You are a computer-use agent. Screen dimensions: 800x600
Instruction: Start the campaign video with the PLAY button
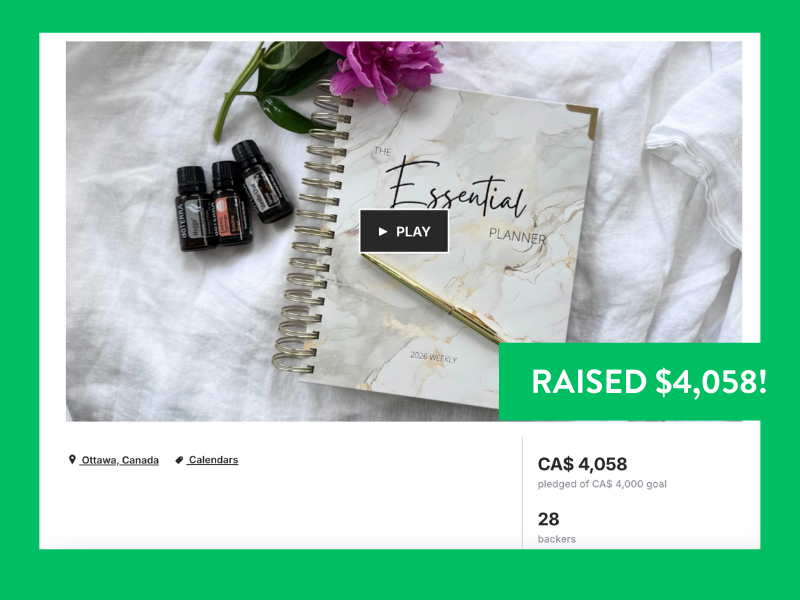pos(404,231)
